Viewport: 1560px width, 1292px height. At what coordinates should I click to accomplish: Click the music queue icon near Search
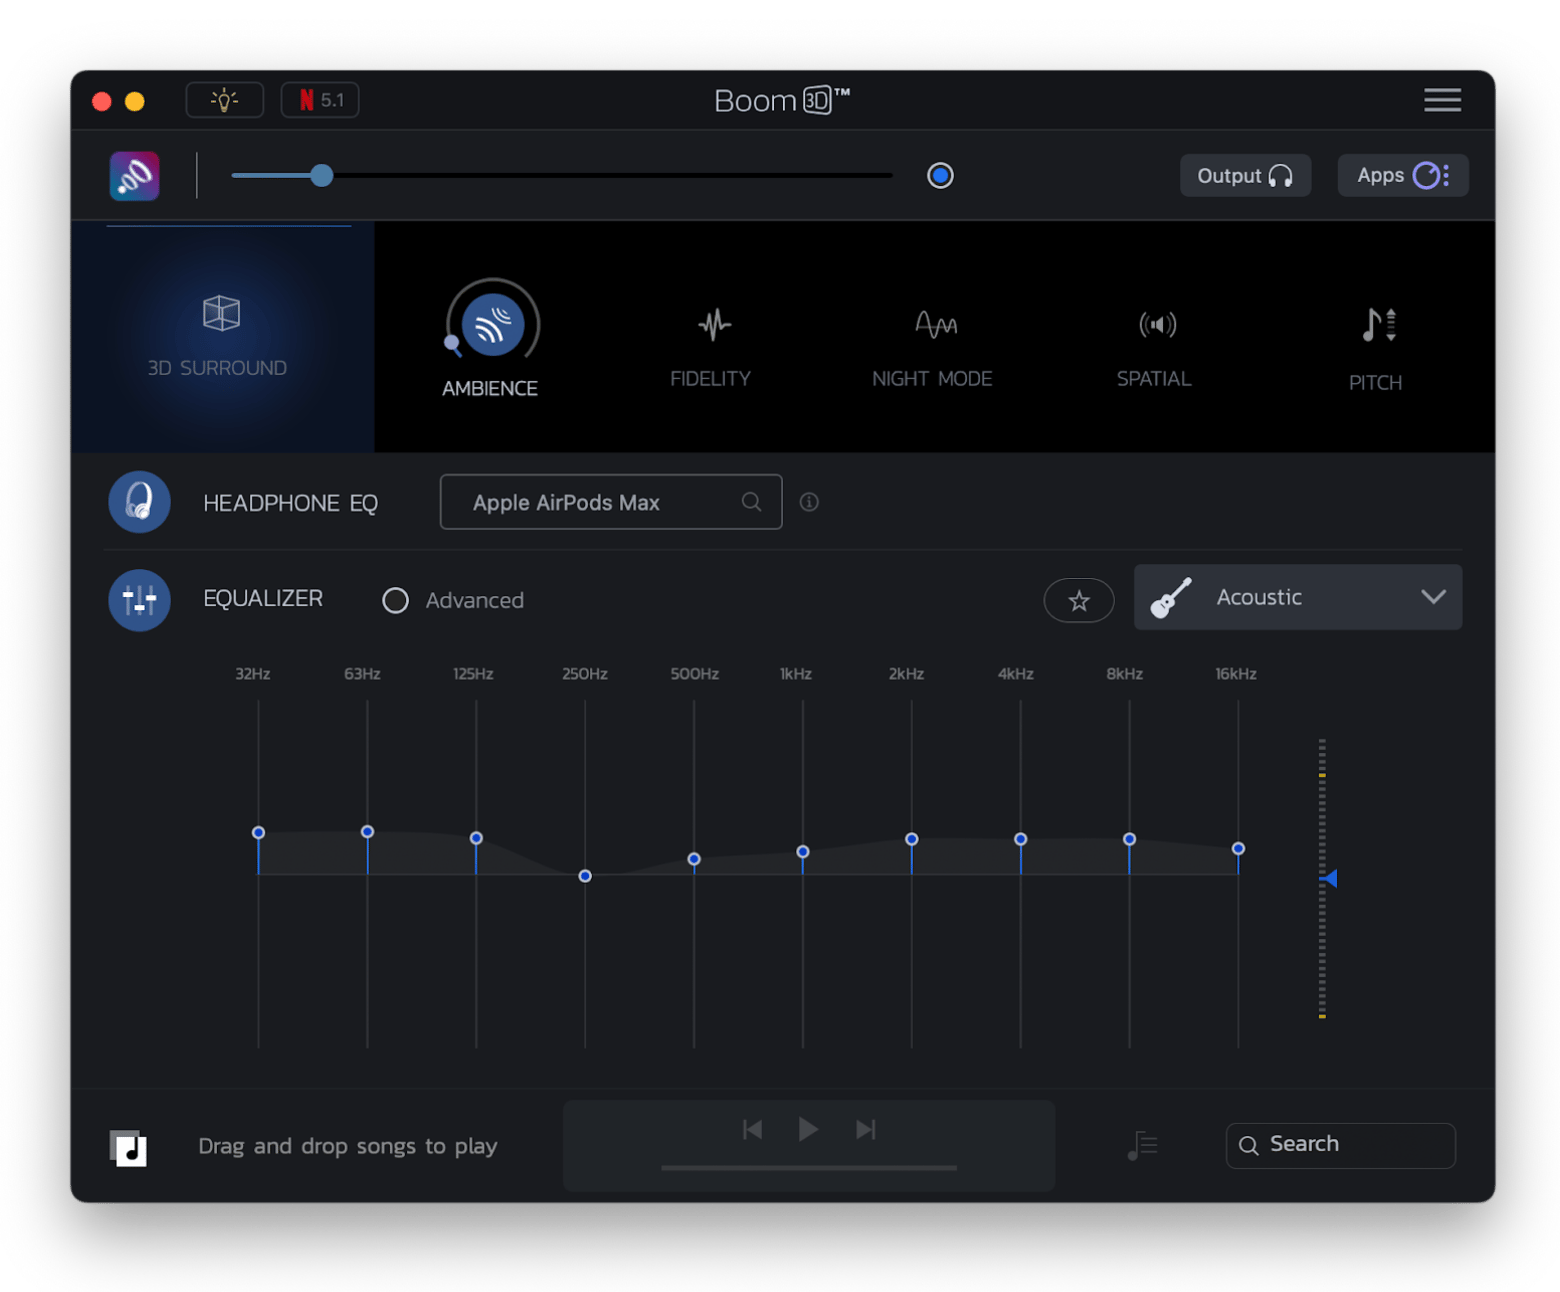point(1141,1146)
